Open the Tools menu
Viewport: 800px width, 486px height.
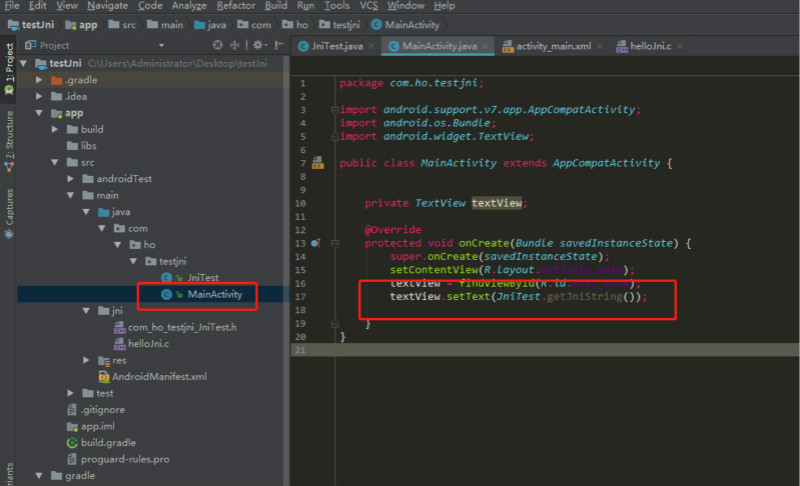coord(337,6)
